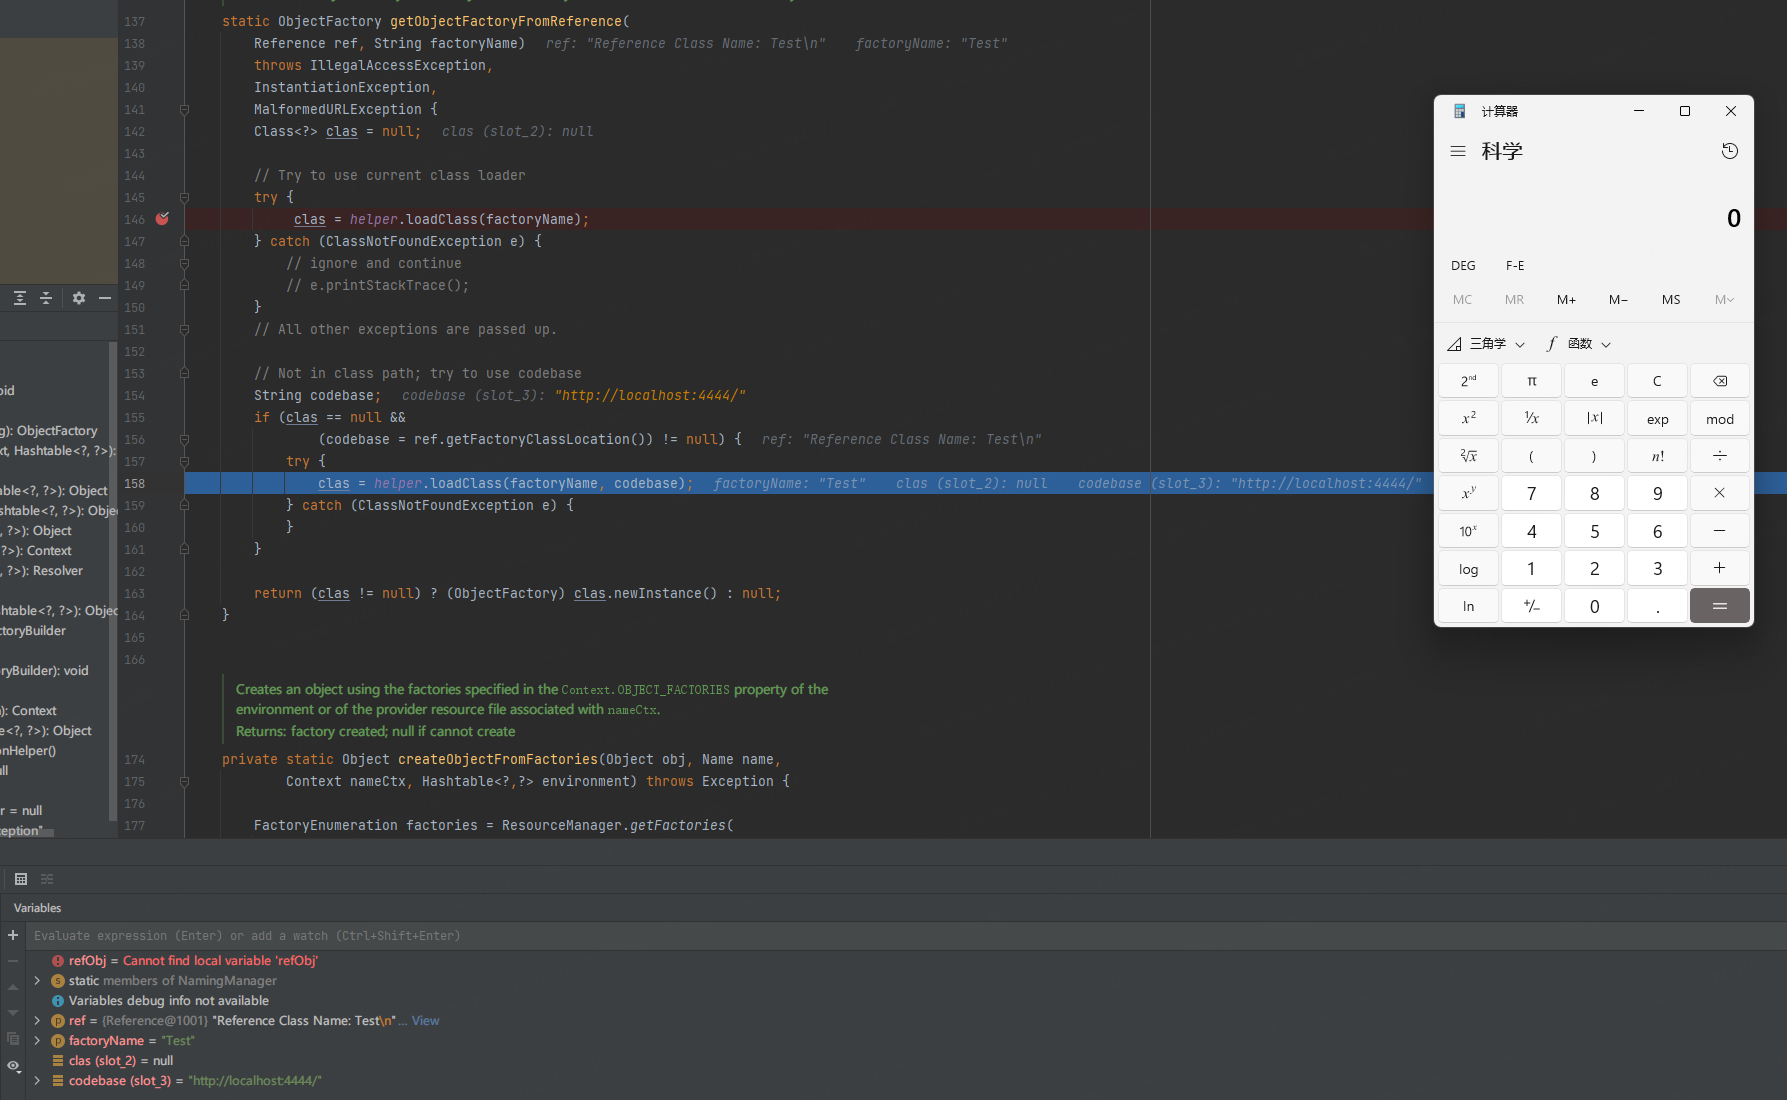The image size is (1787, 1100).
Task: Click digit 7 on calculator
Action: [x=1531, y=493]
